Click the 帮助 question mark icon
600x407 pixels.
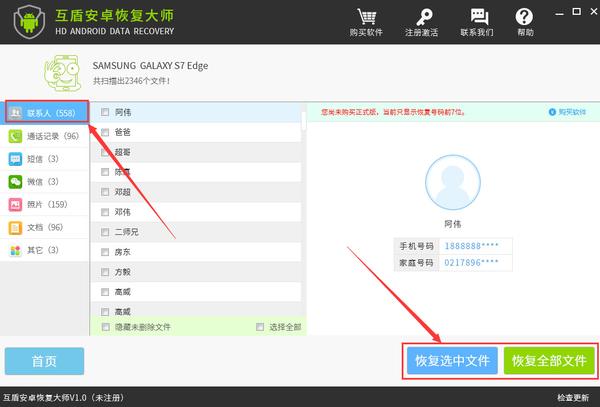(524, 17)
